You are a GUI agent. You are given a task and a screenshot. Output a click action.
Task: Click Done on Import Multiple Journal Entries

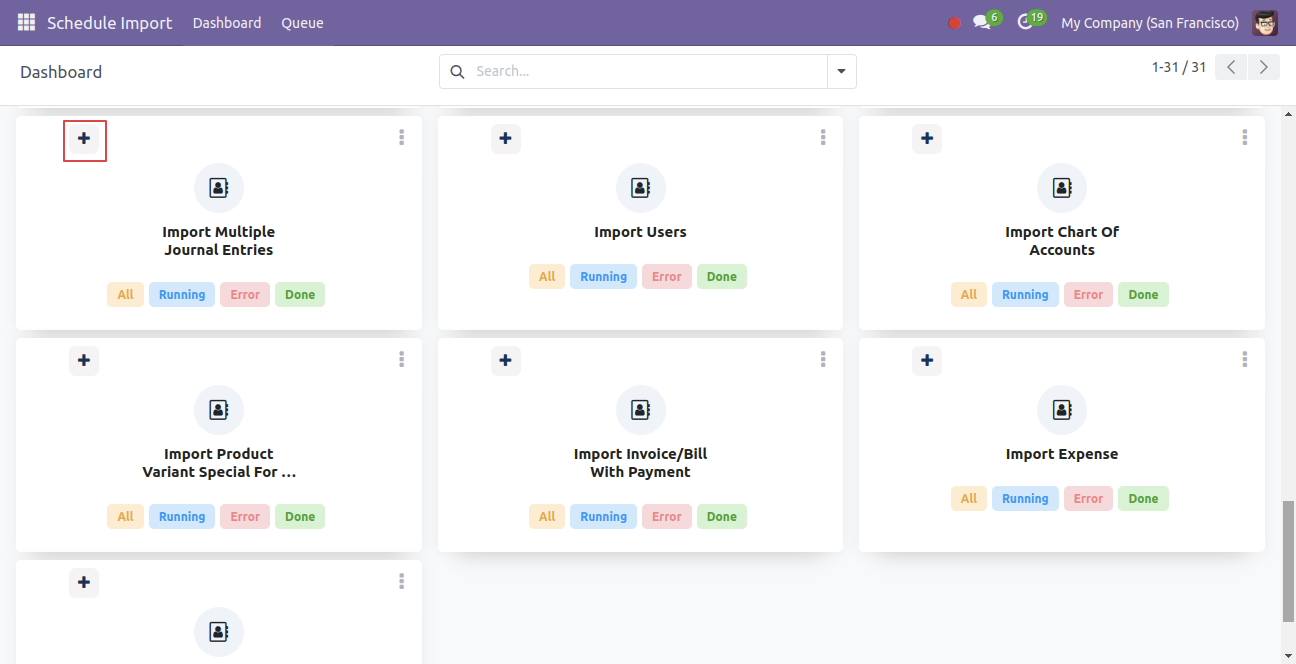tap(300, 295)
